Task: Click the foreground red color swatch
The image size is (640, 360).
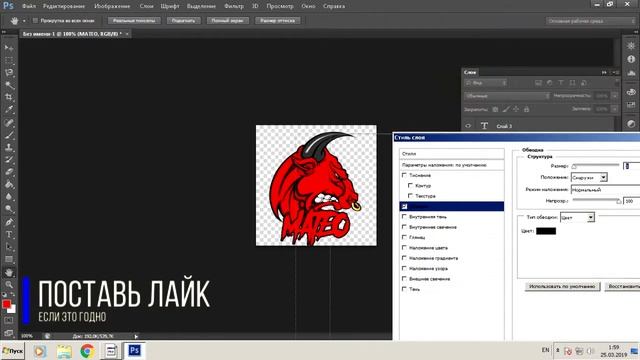Action: pos(6,304)
